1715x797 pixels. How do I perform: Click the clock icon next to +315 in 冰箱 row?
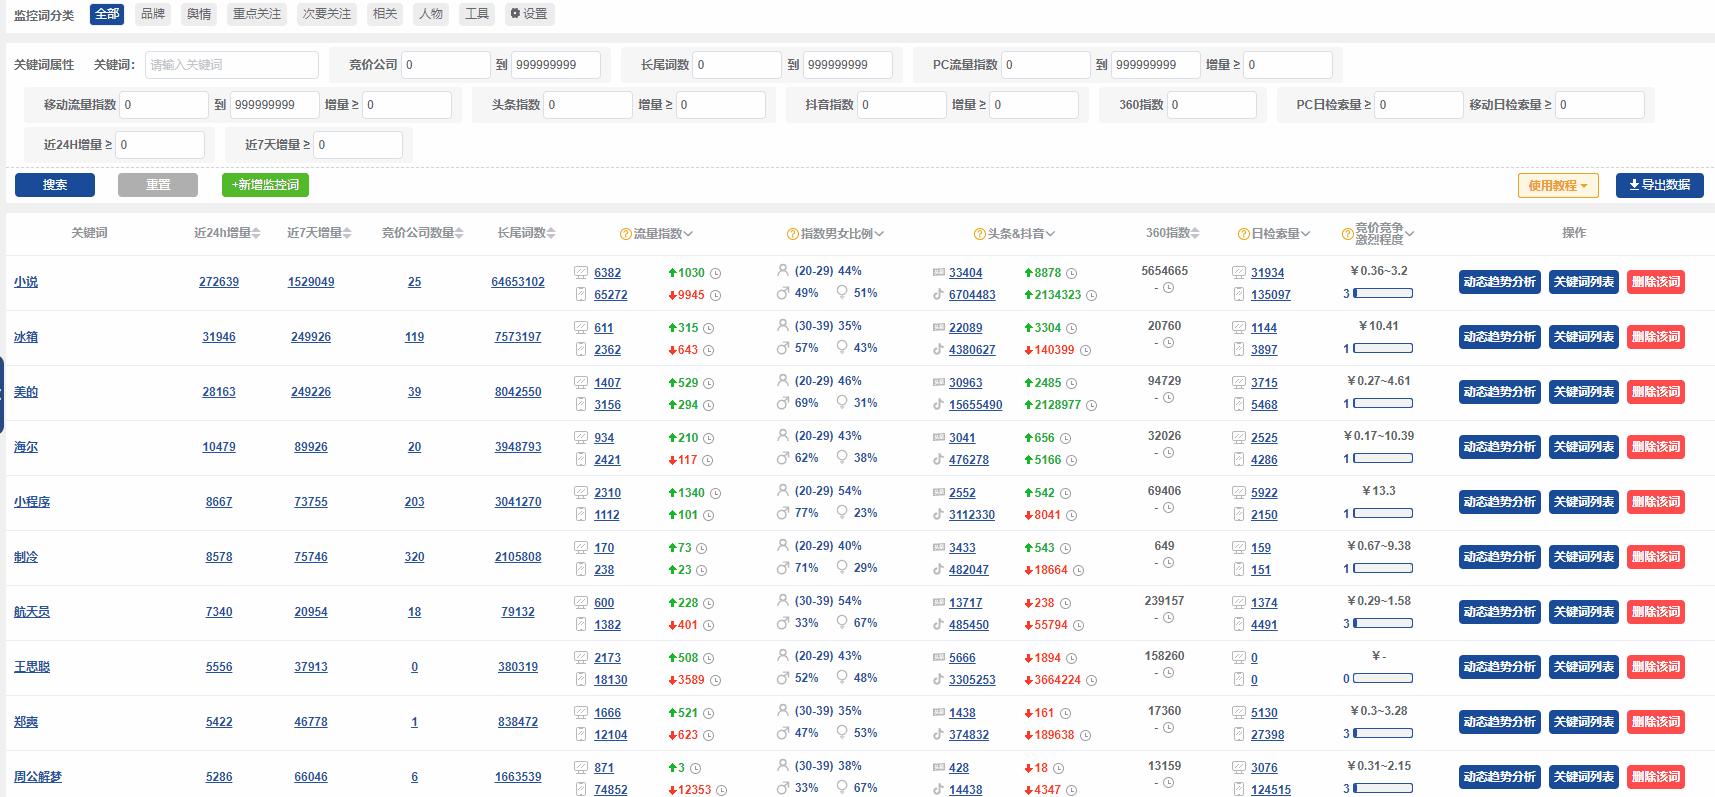point(709,328)
